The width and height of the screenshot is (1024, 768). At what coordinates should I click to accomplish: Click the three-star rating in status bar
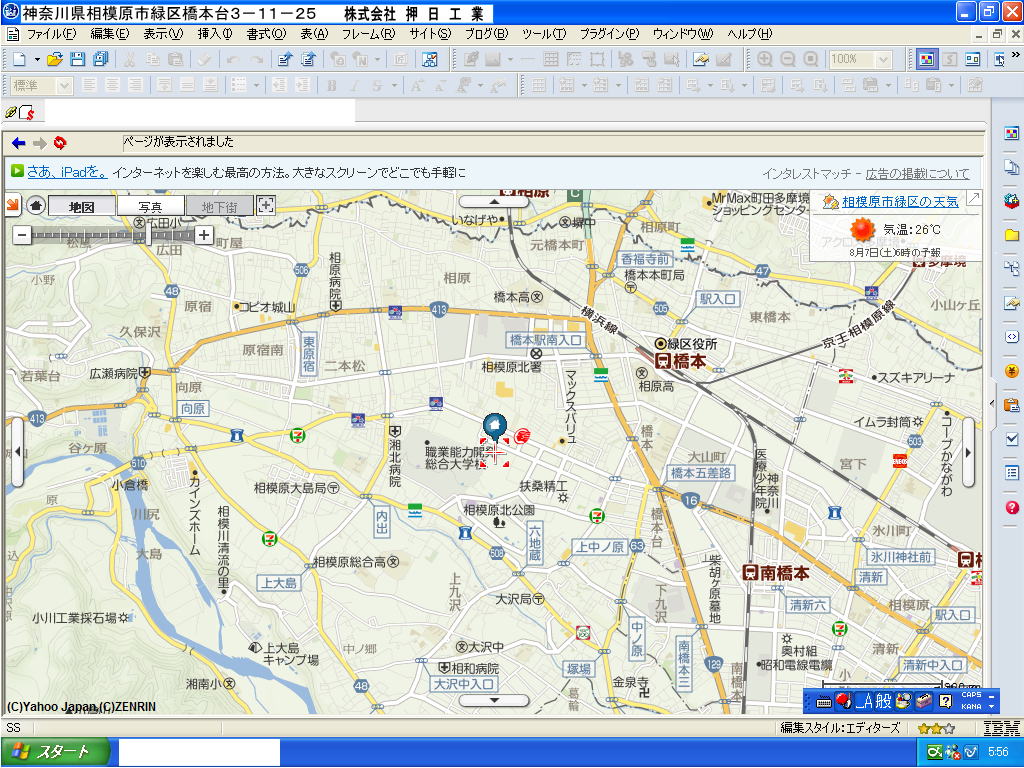tap(936, 728)
